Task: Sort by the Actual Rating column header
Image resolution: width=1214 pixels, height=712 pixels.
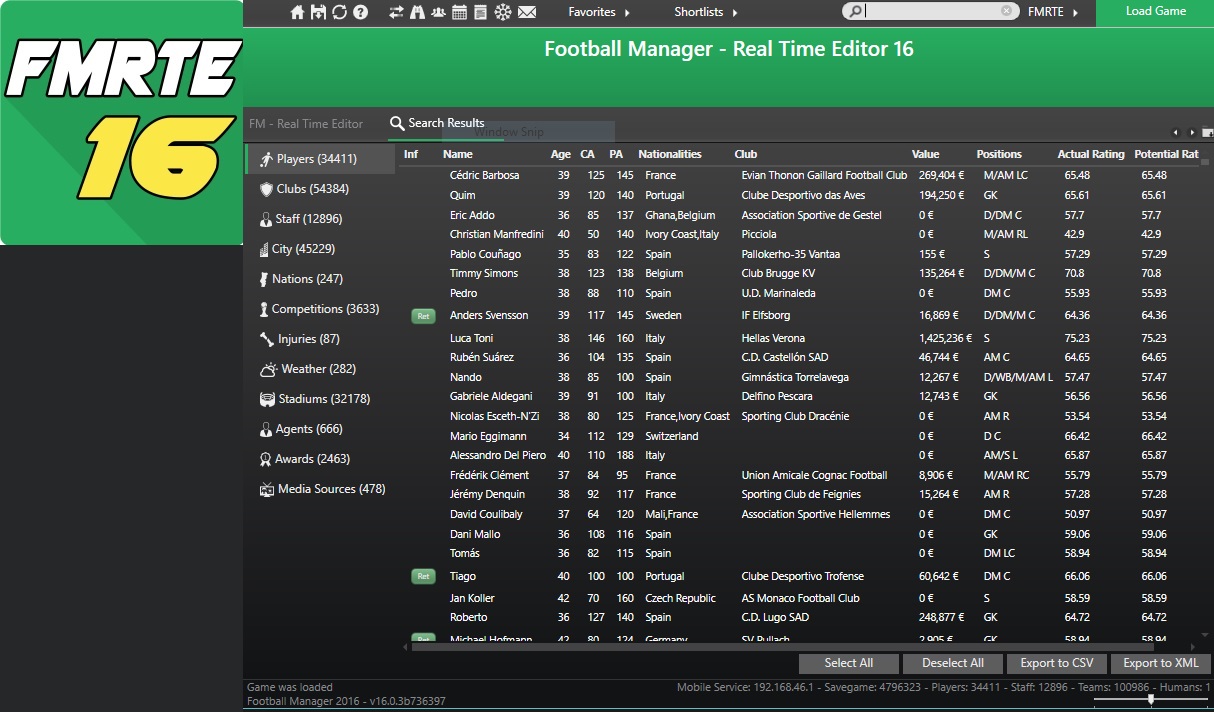Action: click(1091, 154)
